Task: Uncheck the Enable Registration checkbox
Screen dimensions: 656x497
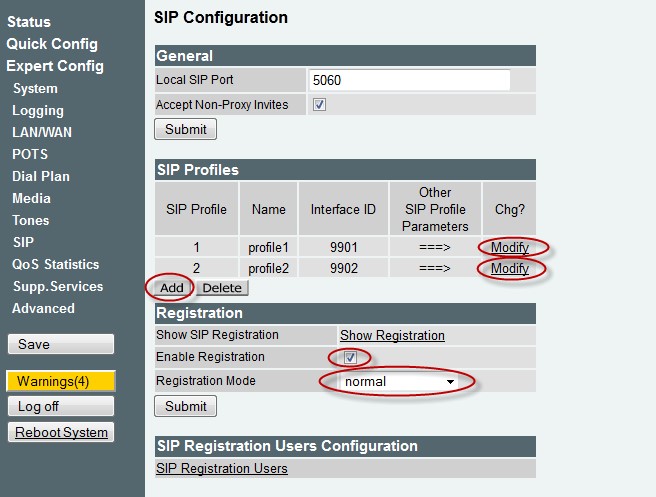Action: pos(350,357)
